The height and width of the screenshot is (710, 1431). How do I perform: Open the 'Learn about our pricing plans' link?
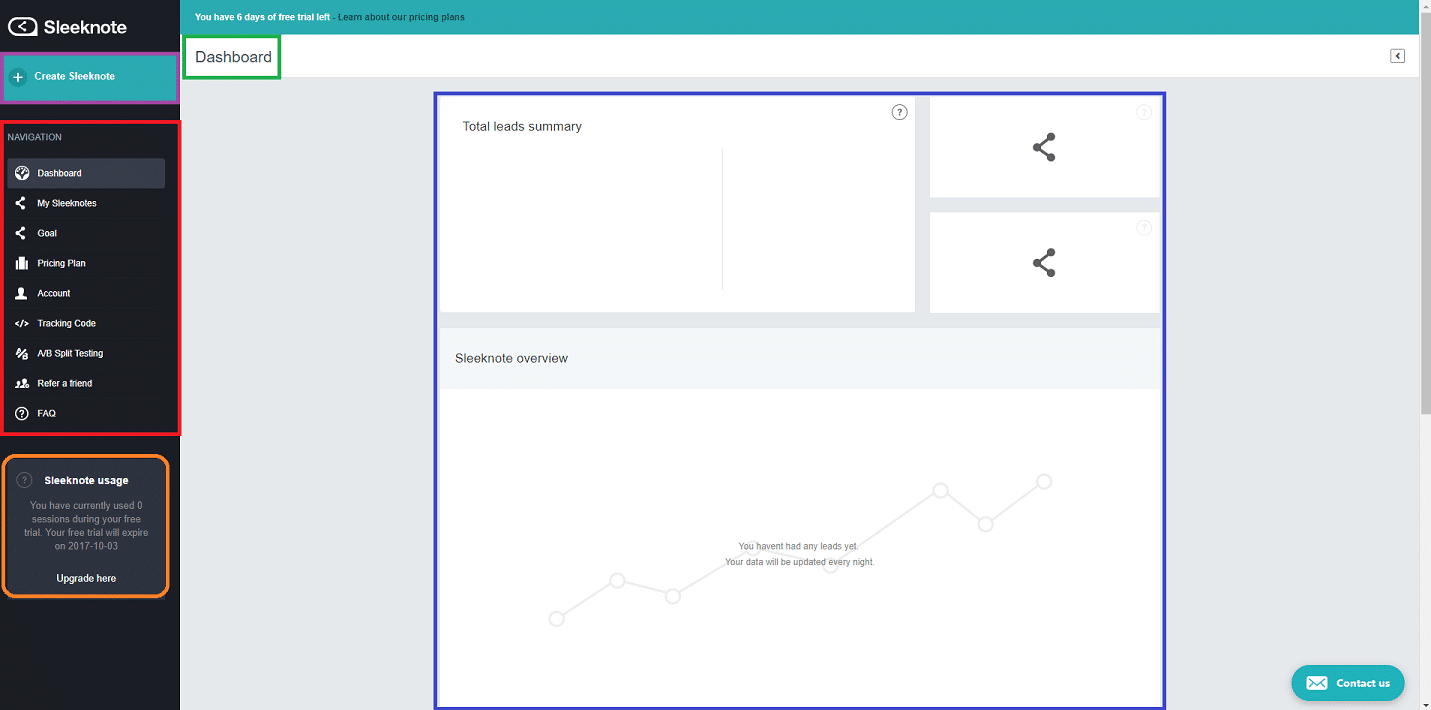401,17
